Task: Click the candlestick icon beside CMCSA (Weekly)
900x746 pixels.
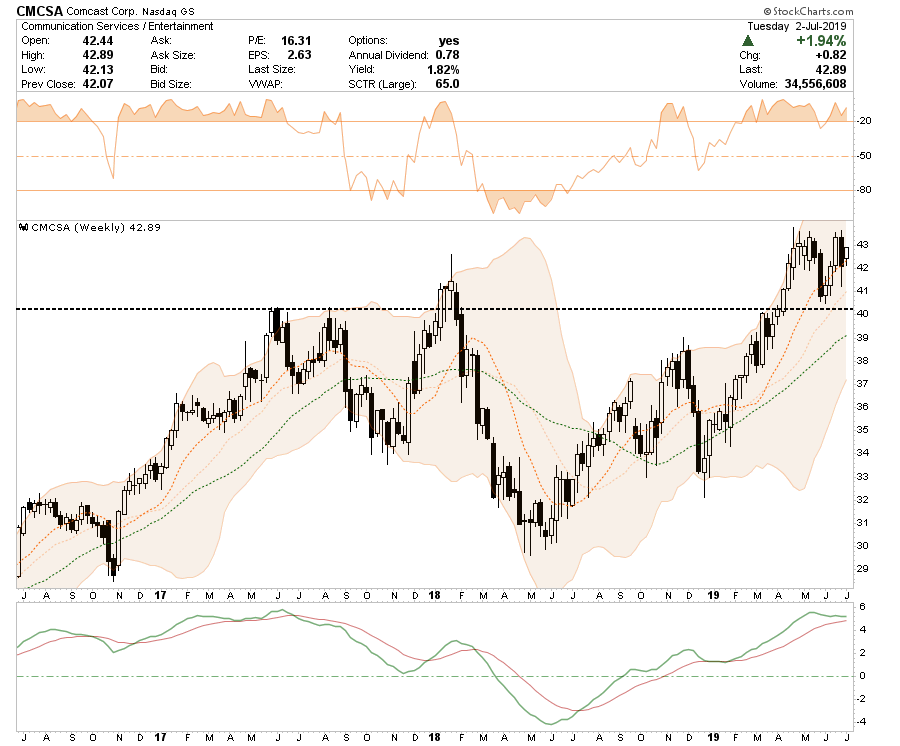Action: coord(24,227)
